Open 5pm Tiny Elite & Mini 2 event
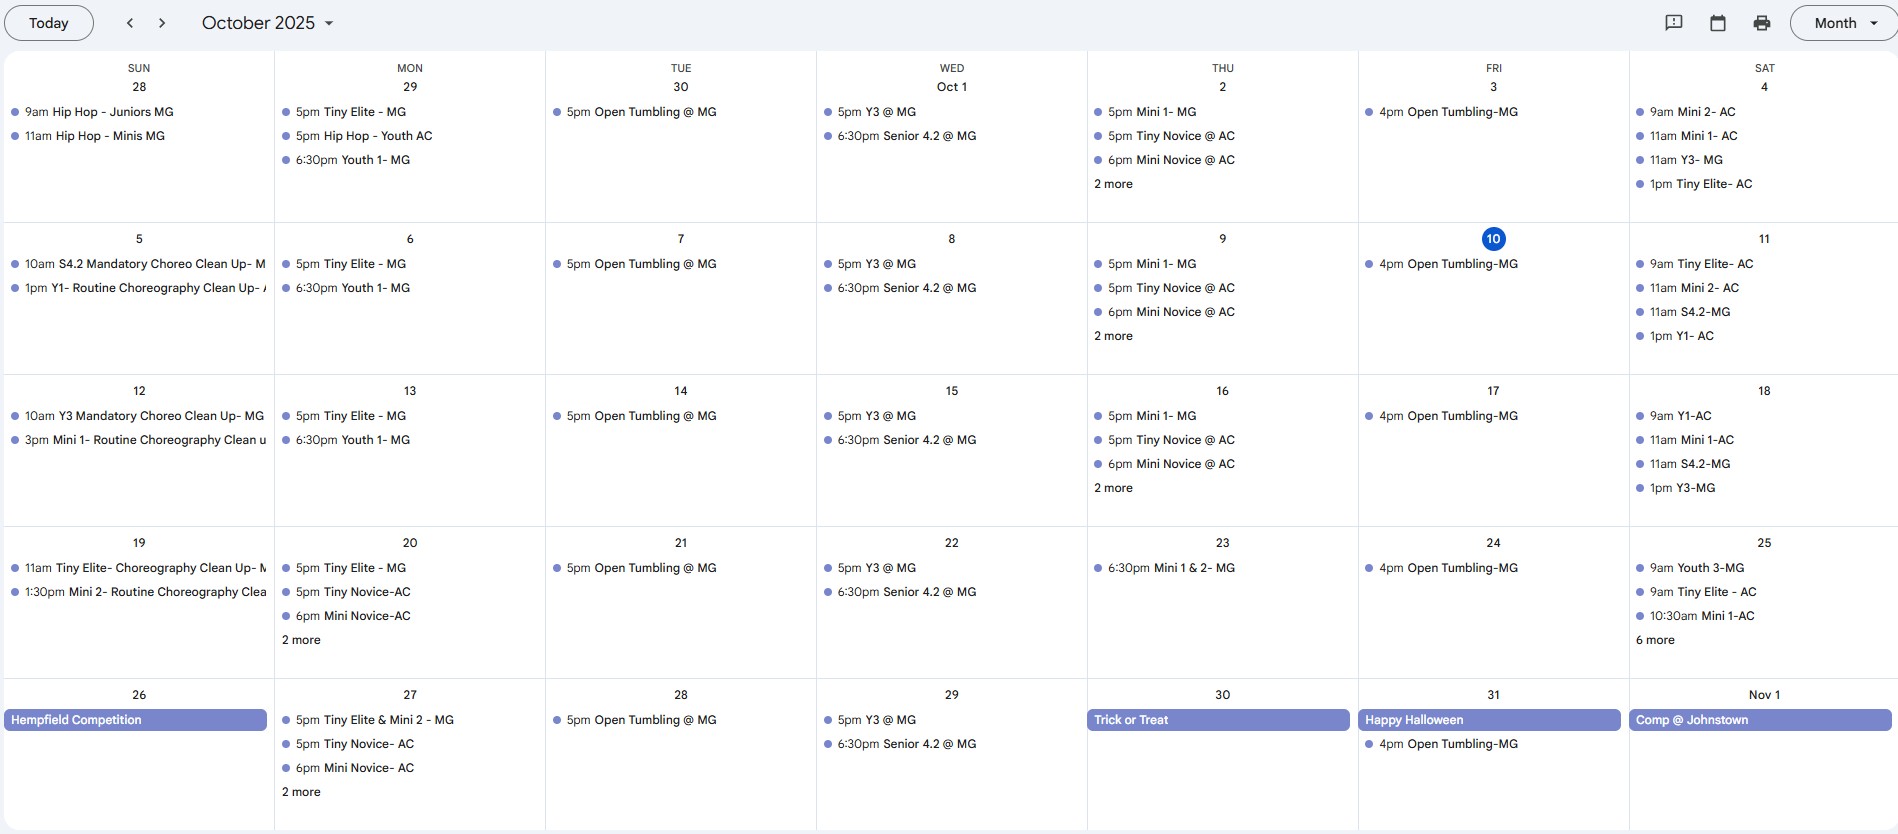The height and width of the screenshot is (834, 1898). [x=374, y=720]
